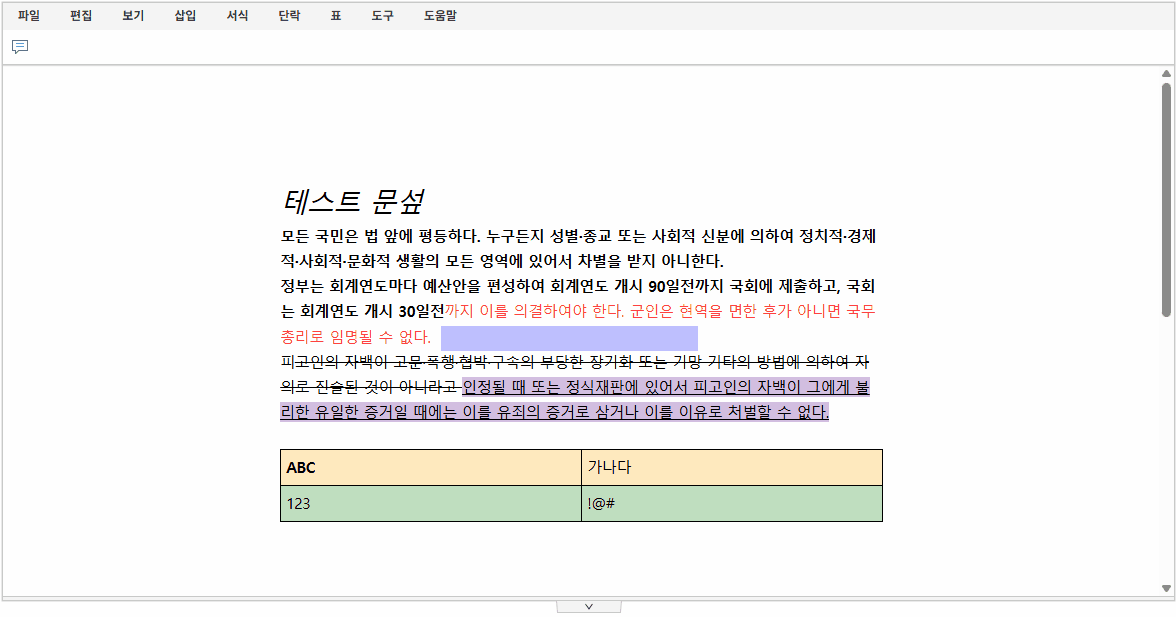Image resolution: width=1176 pixels, height=617 pixels.
Task: Open the 삽입 menu
Action: tap(183, 15)
